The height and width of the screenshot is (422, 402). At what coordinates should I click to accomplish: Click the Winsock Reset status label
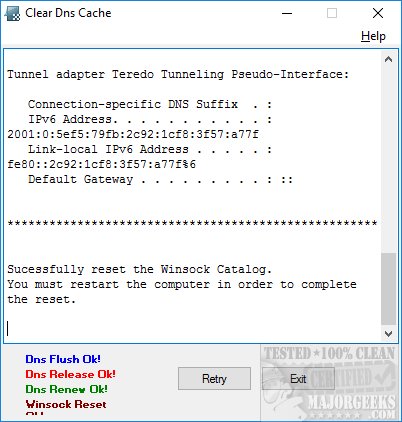(66, 404)
